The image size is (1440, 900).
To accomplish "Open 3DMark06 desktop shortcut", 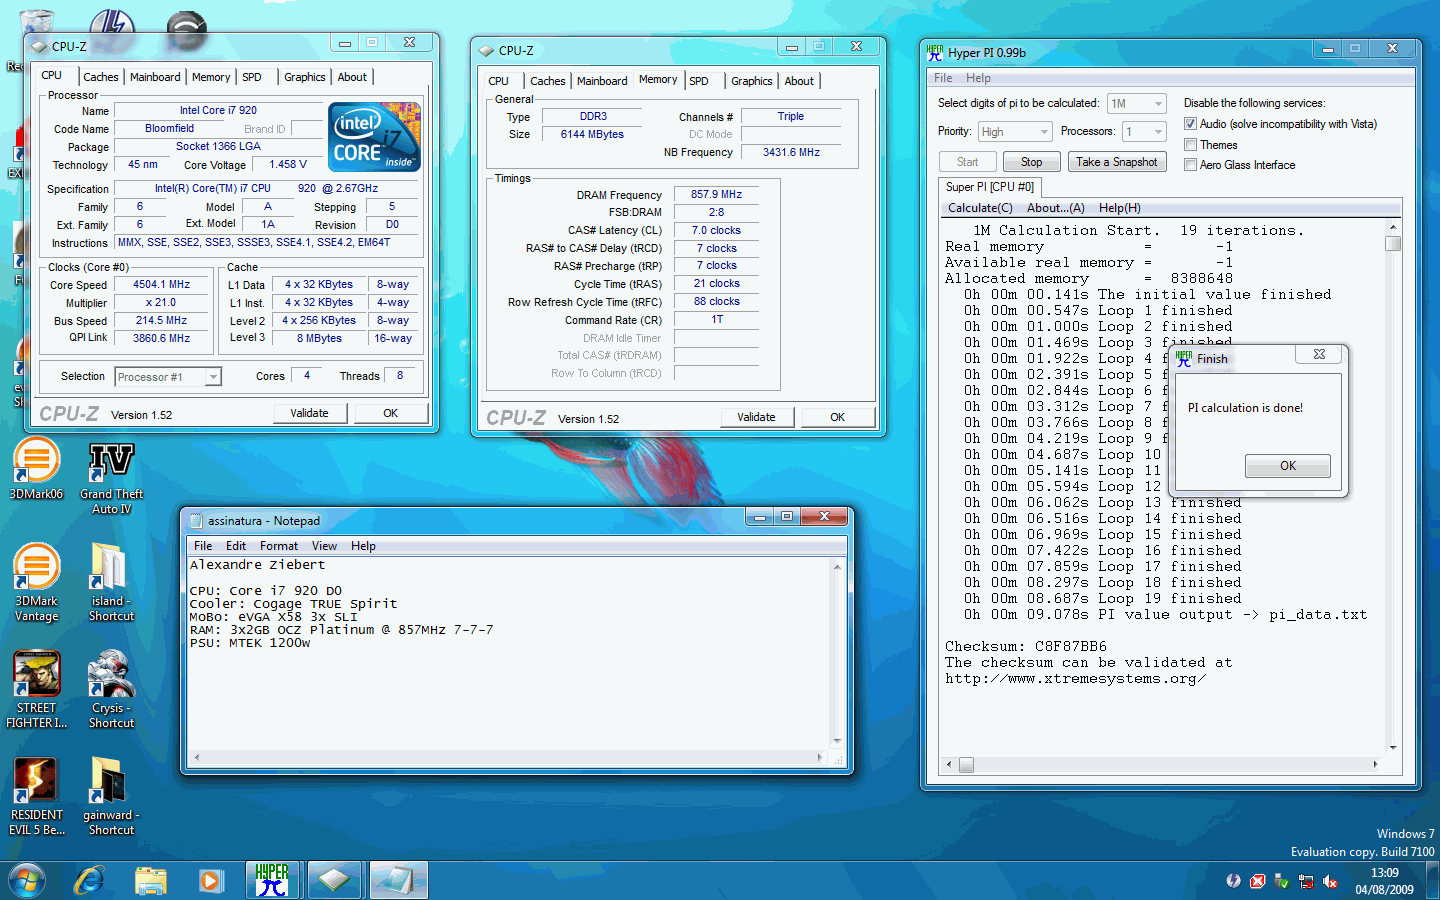I will point(36,468).
